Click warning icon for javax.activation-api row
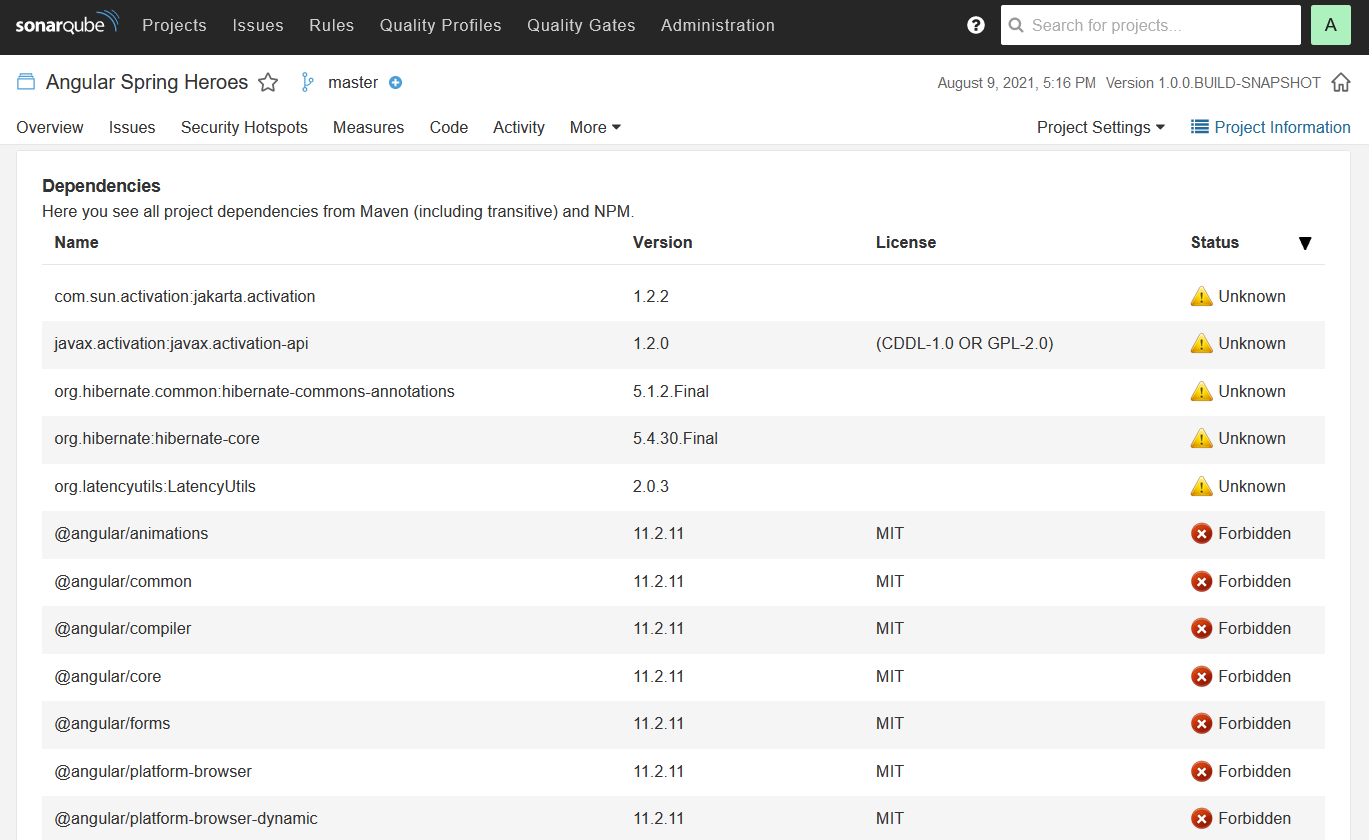 point(1201,343)
